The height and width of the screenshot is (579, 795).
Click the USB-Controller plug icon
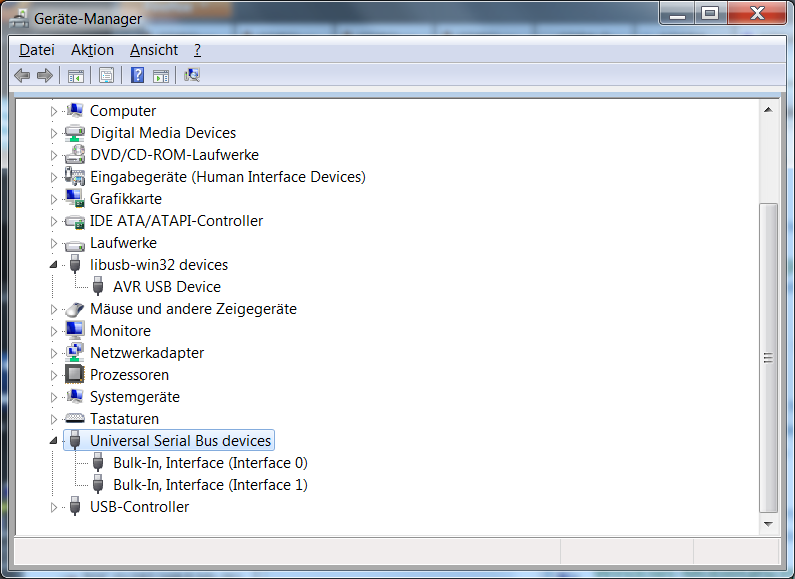point(75,506)
